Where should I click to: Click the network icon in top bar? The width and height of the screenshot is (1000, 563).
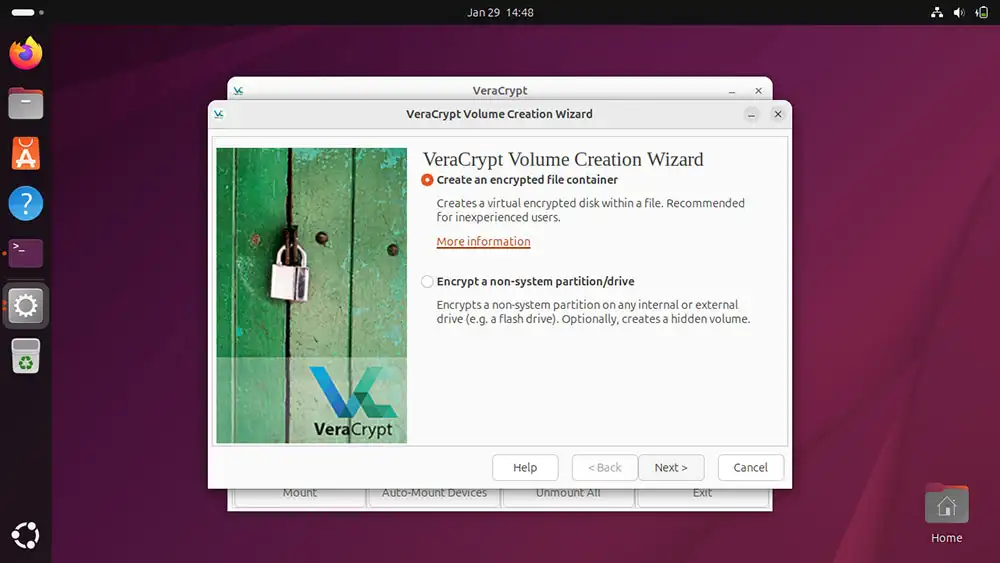click(937, 13)
